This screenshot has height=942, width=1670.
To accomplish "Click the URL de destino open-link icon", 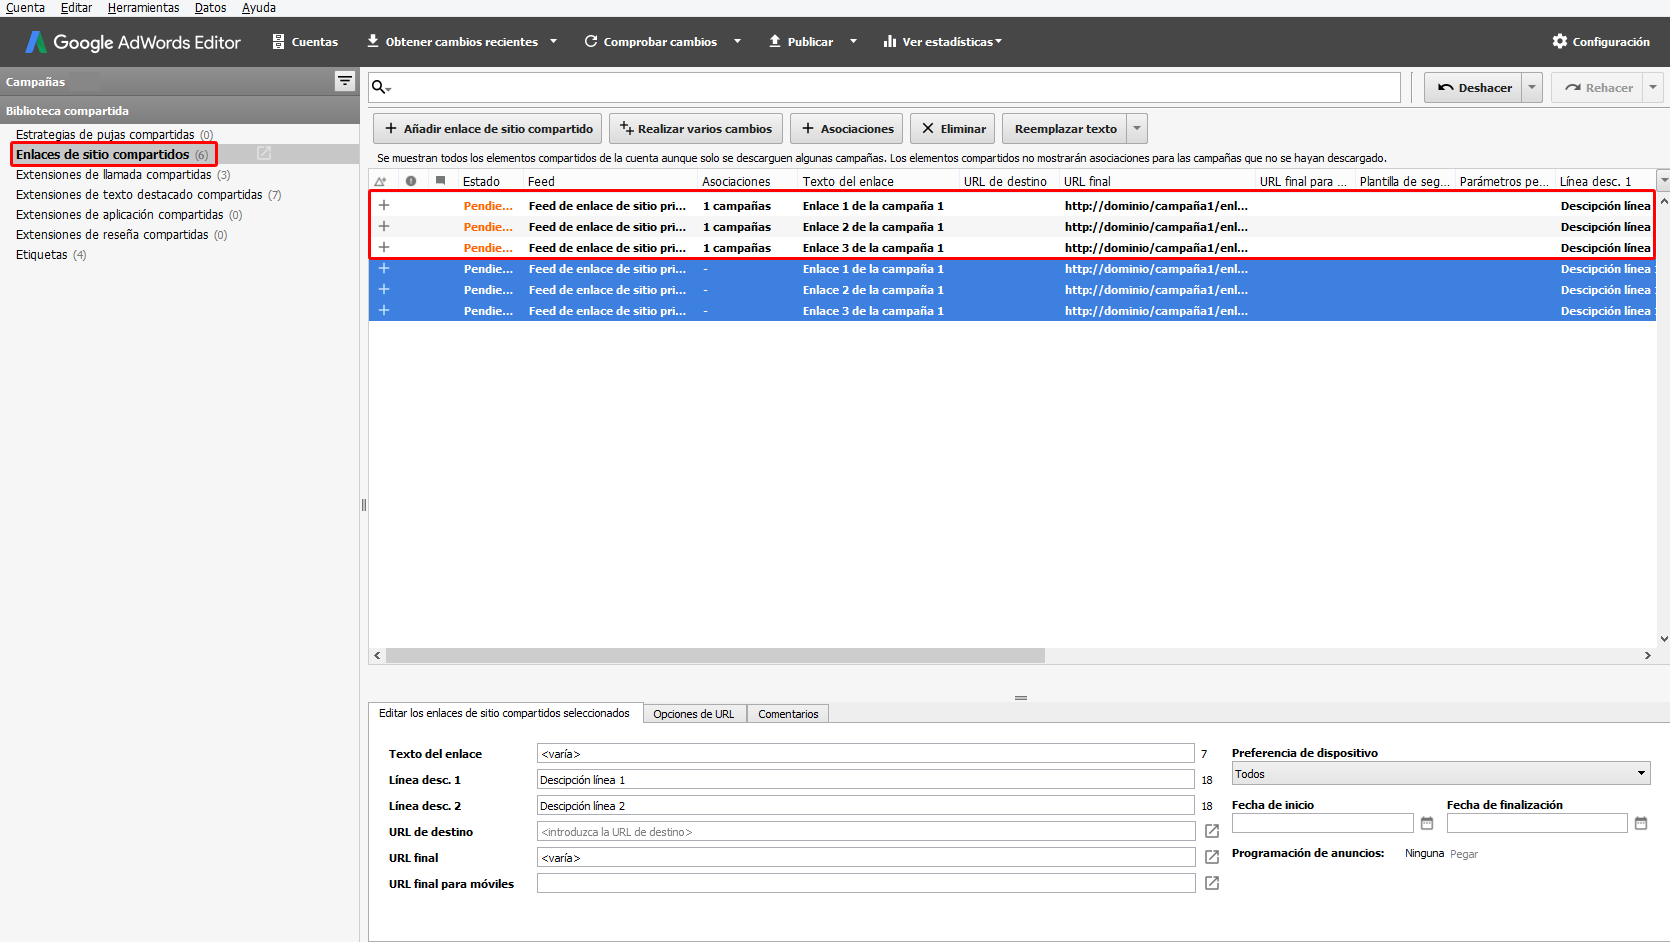I will (x=1212, y=831).
